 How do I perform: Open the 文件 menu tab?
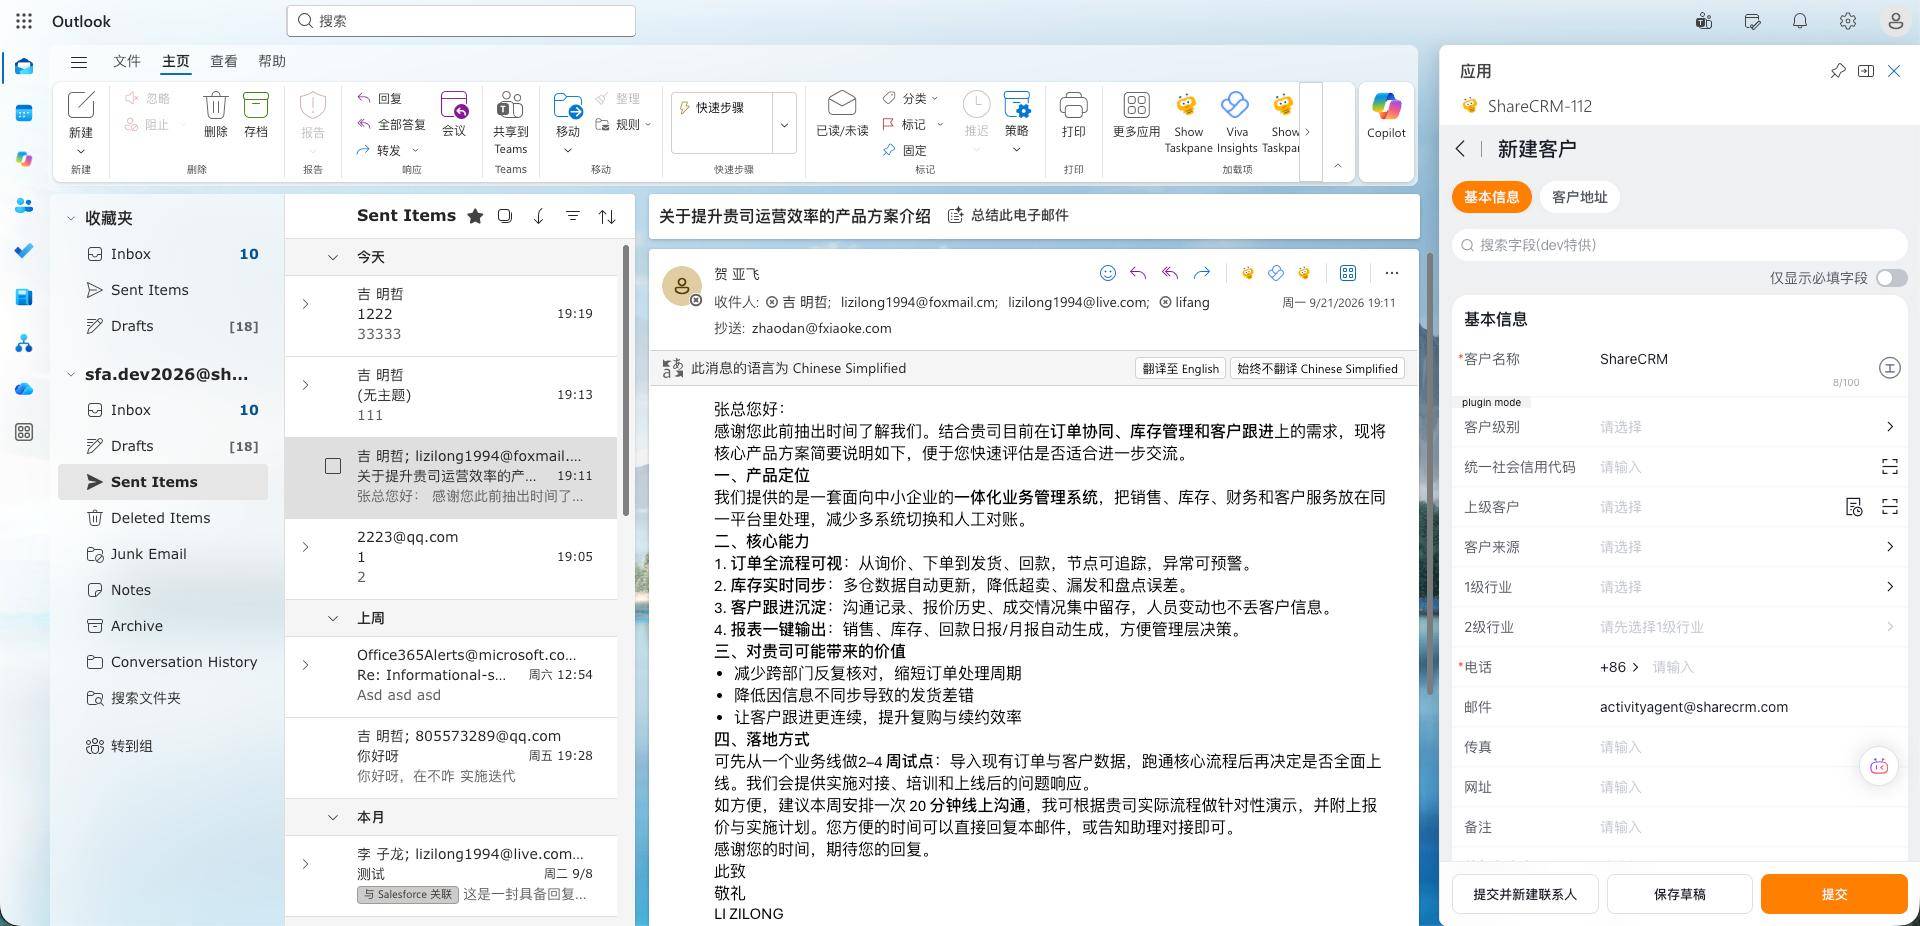coord(127,61)
